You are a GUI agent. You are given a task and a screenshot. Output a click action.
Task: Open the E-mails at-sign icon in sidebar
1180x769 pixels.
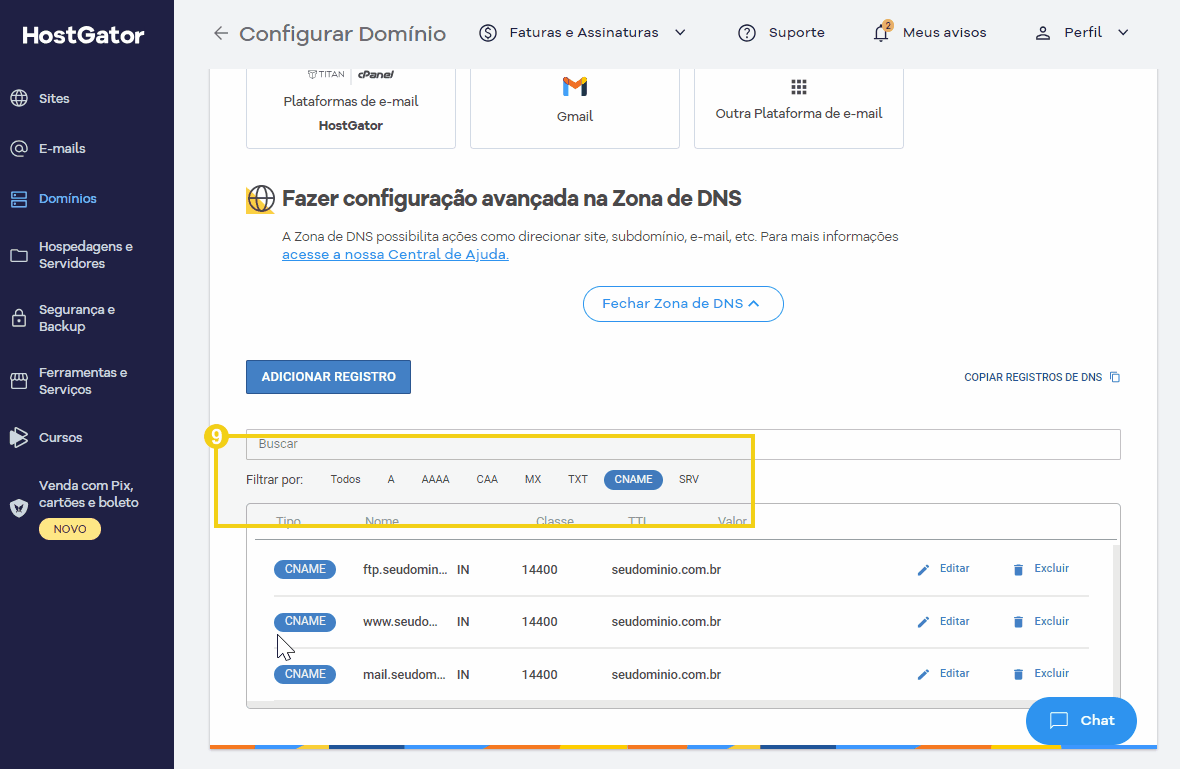click(x=19, y=149)
